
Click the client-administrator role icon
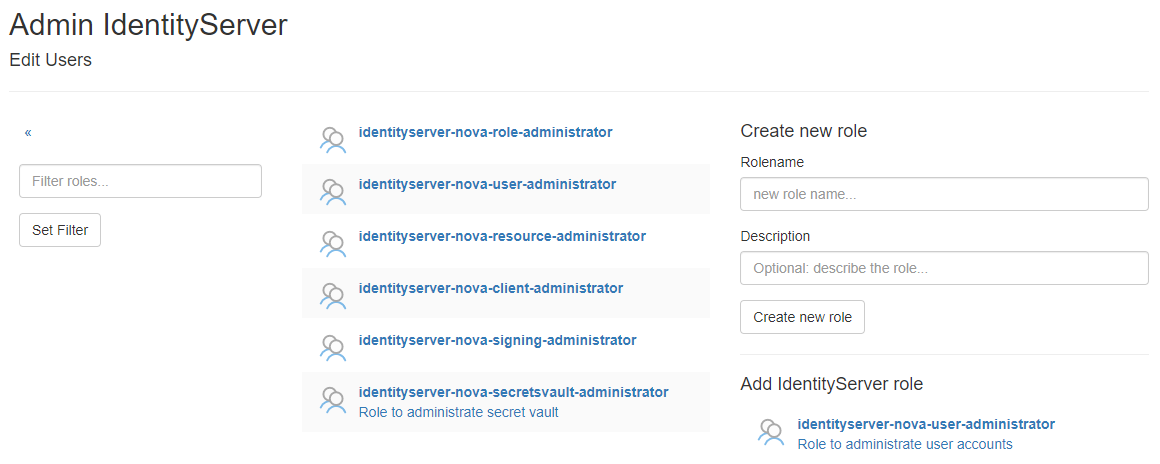[332, 295]
